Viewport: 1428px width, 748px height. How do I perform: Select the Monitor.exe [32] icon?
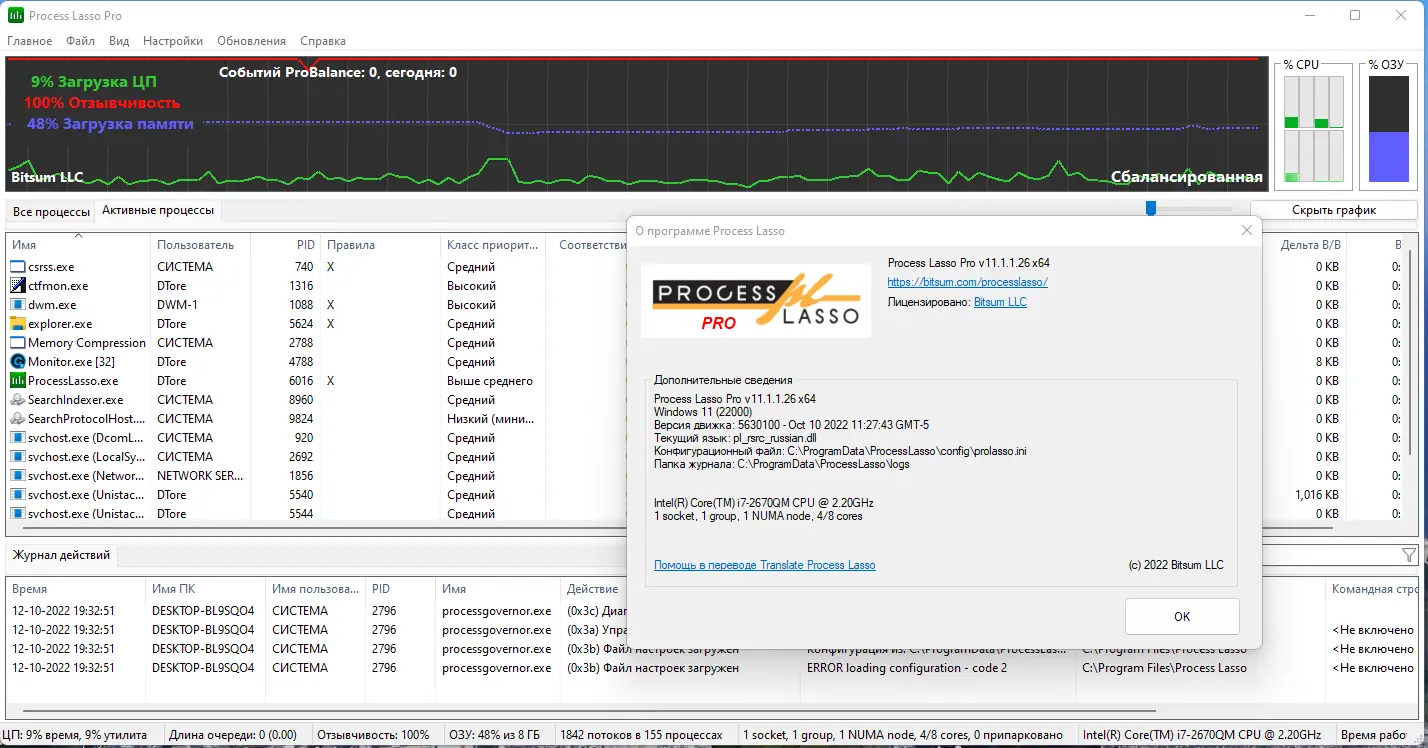point(18,362)
